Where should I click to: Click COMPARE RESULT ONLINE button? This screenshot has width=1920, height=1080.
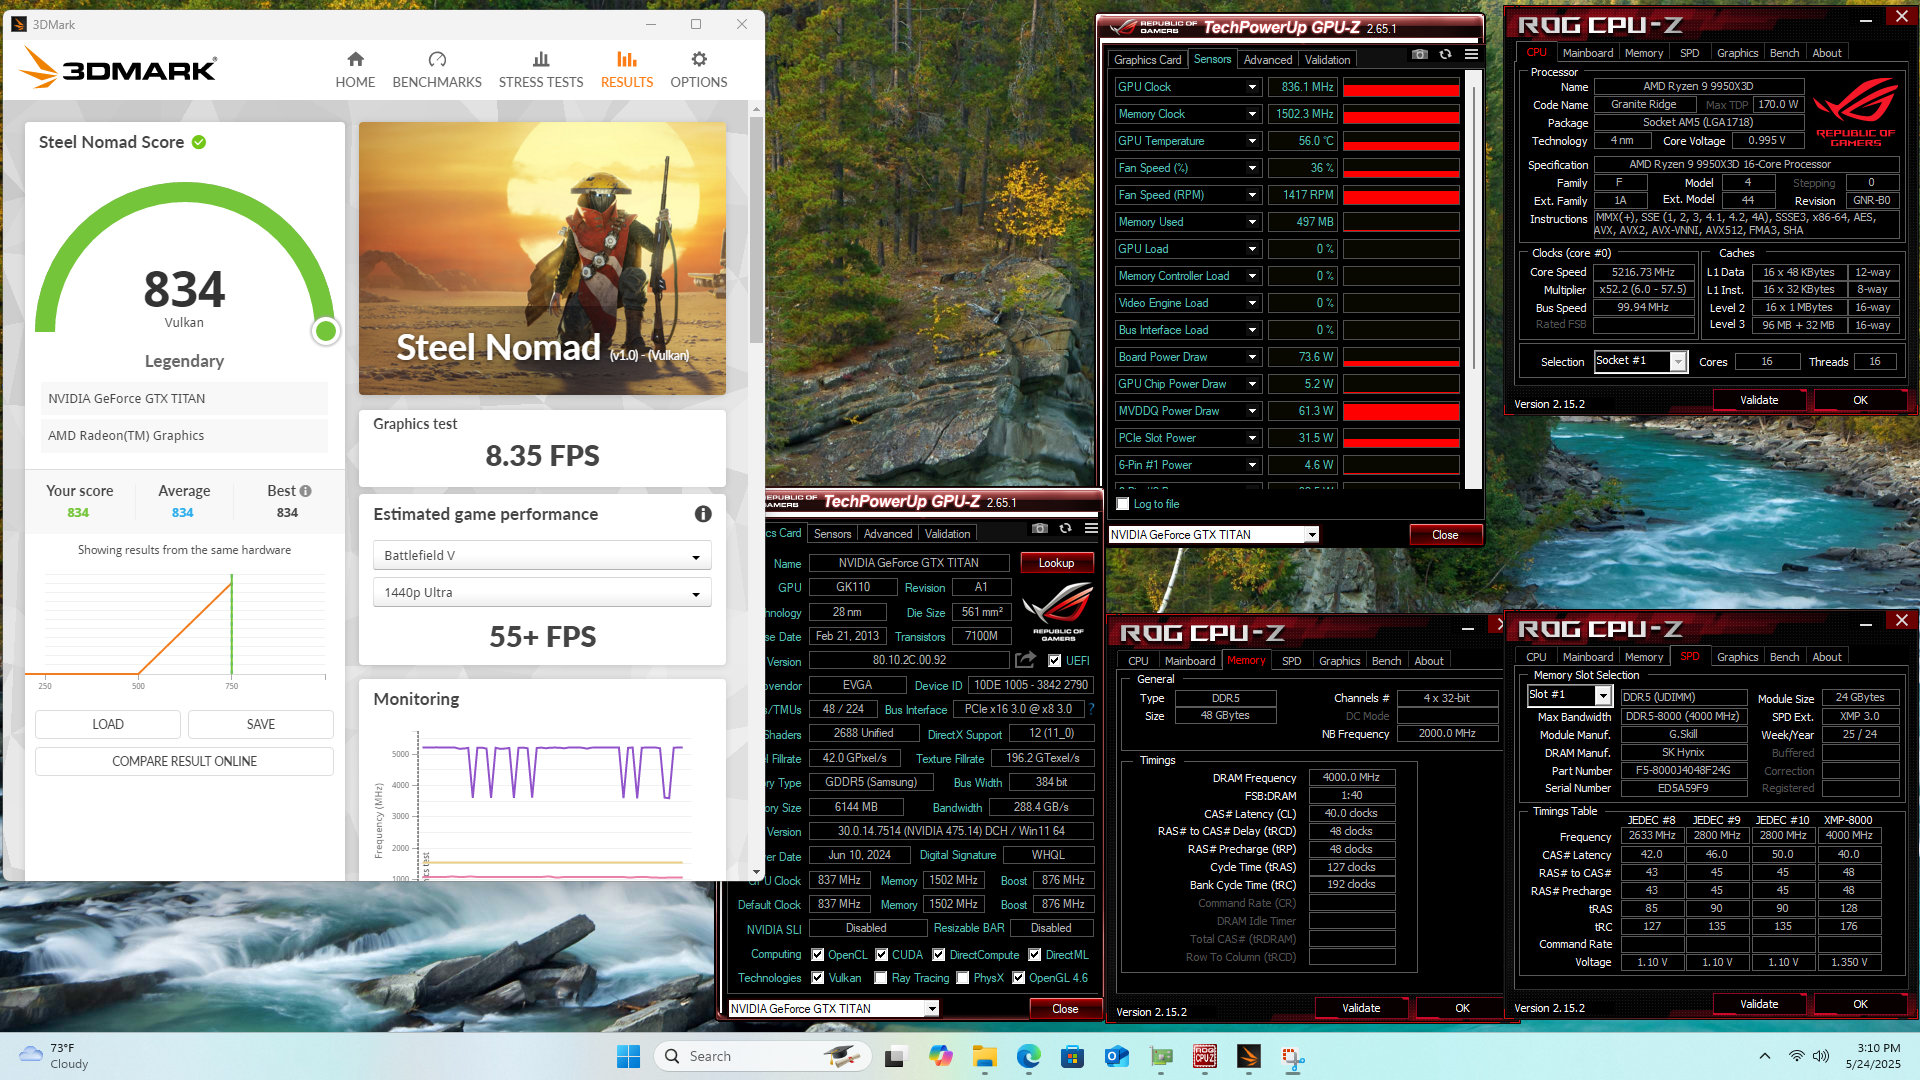click(x=184, y=761)
